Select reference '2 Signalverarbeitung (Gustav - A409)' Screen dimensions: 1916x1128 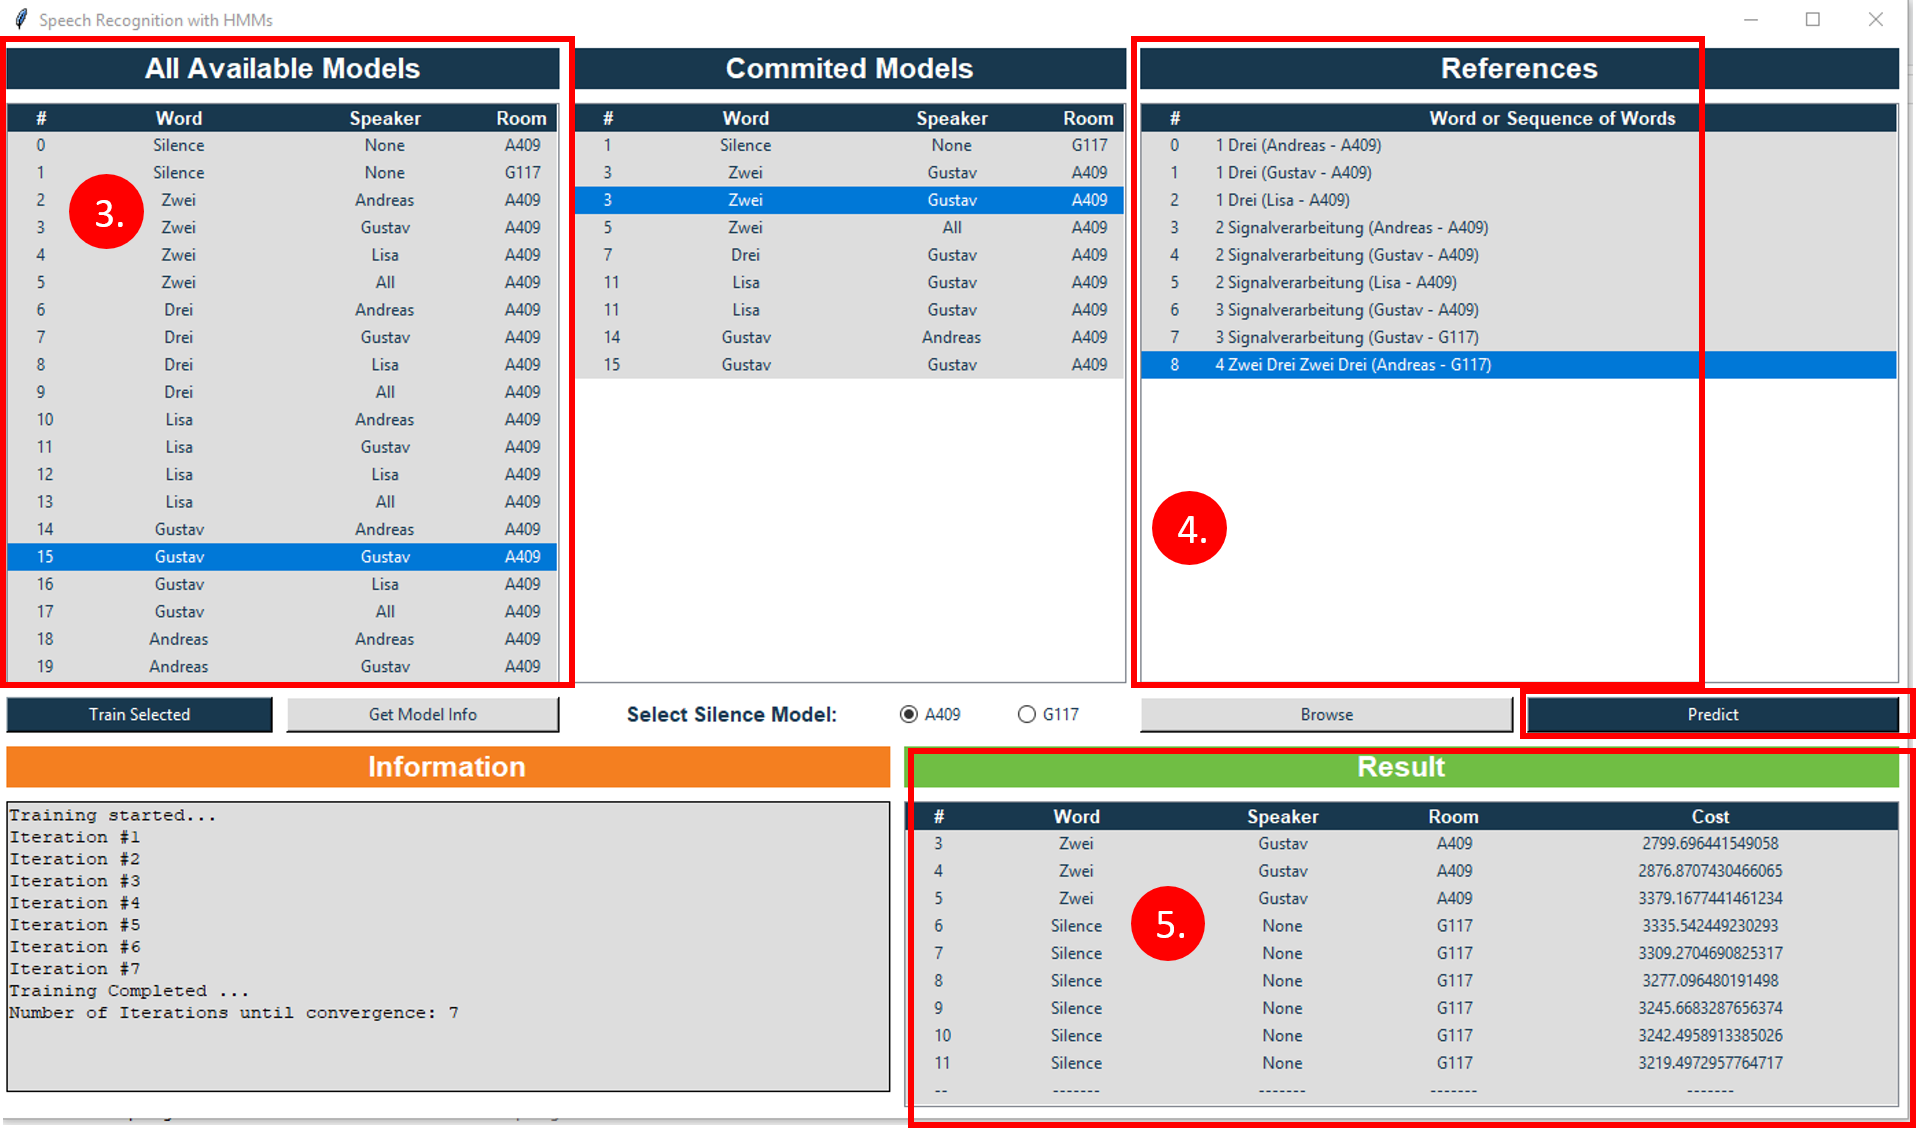click(1518, 255)
